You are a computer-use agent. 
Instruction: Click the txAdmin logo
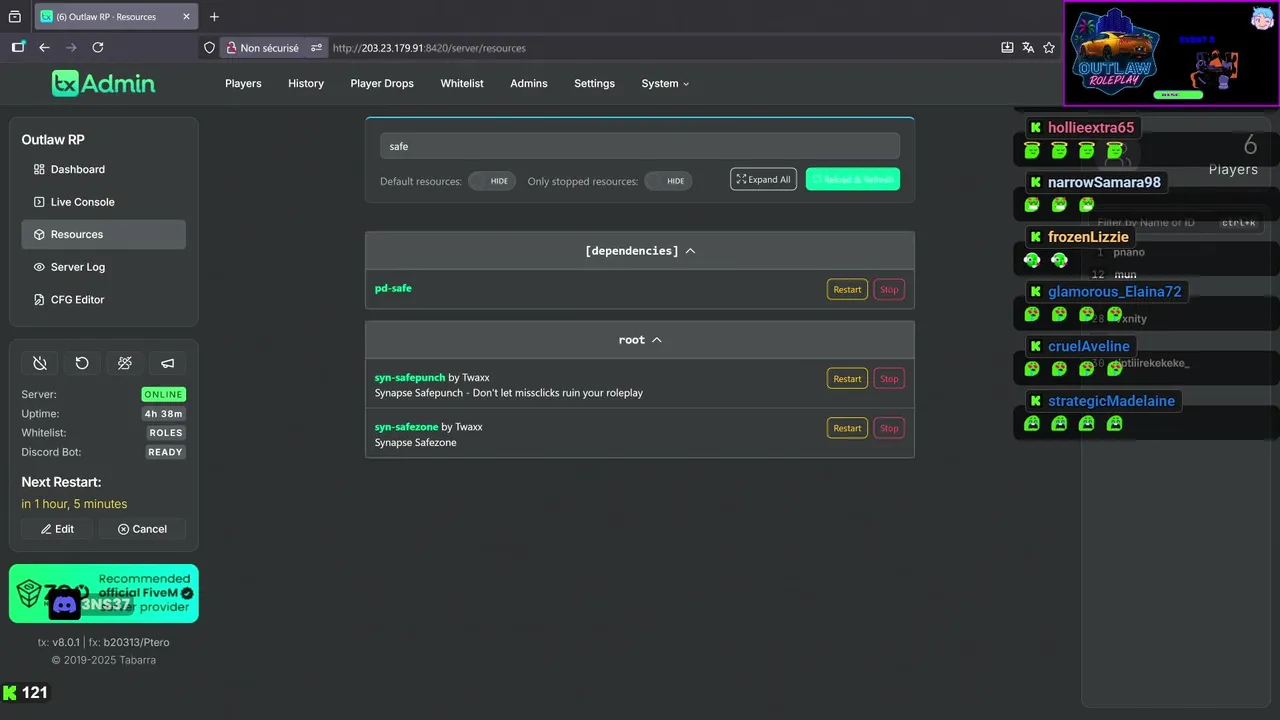click(x=104, y=83)
